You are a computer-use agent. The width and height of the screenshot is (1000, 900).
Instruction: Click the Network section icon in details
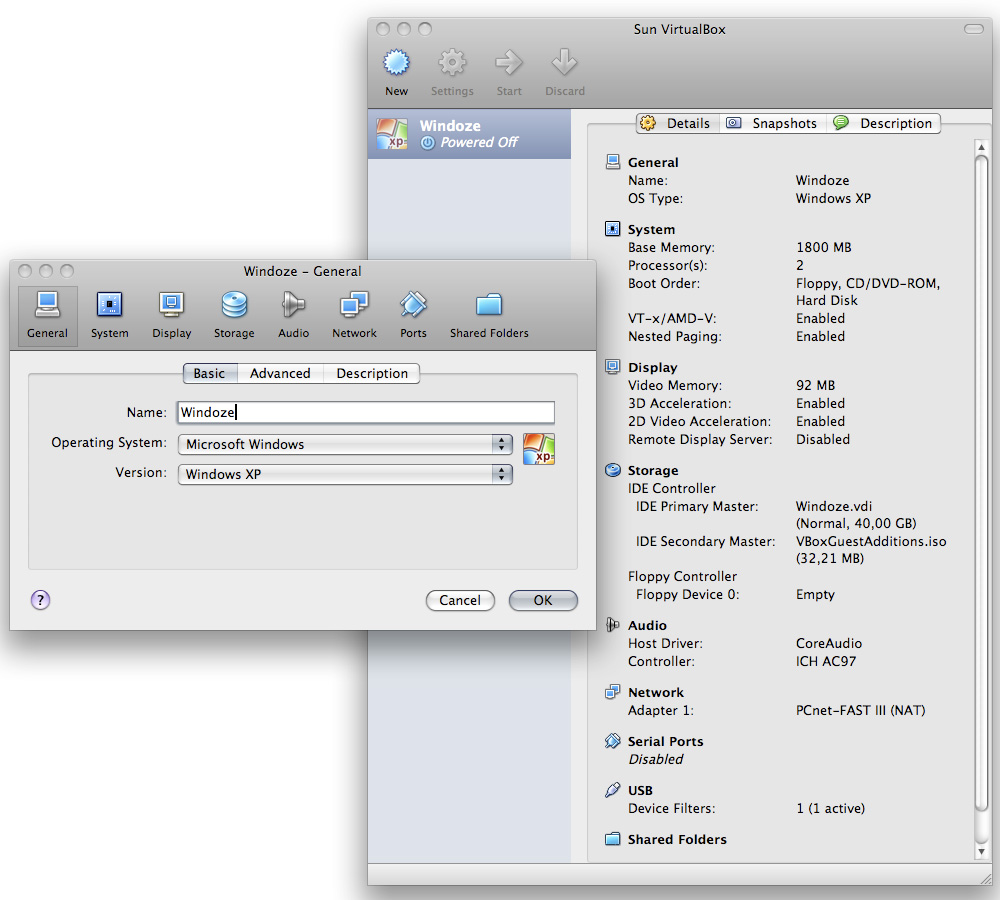[x=612, y=691]
